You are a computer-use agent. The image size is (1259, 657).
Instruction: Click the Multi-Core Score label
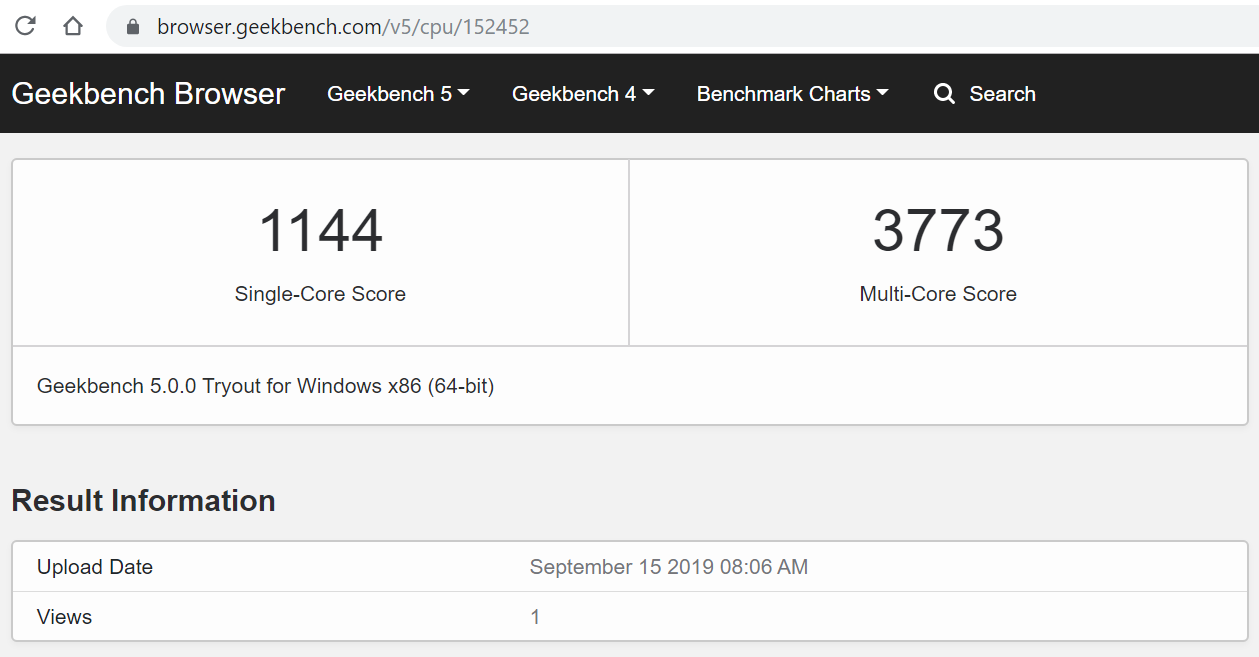pos(938,294)
